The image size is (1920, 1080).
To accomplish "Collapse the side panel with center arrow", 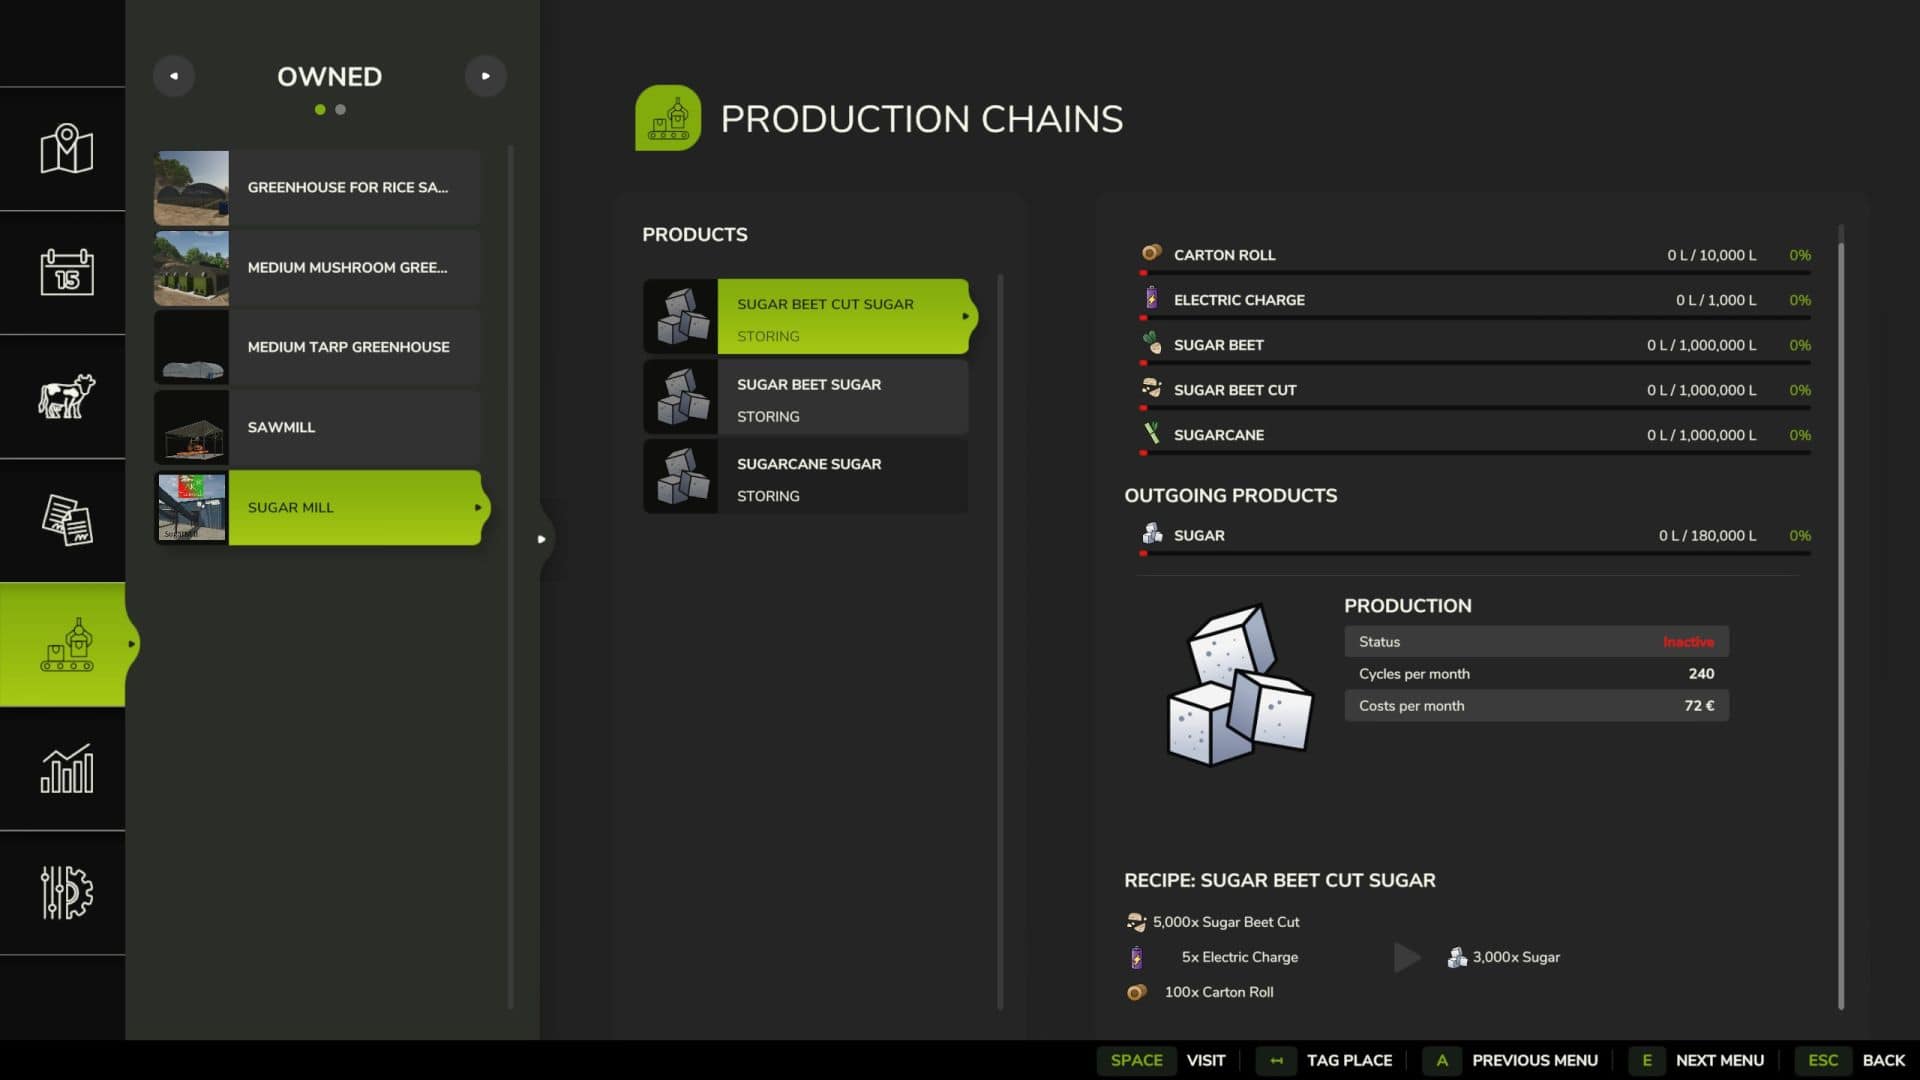I will pyautogui.click(x=541, y=539).
